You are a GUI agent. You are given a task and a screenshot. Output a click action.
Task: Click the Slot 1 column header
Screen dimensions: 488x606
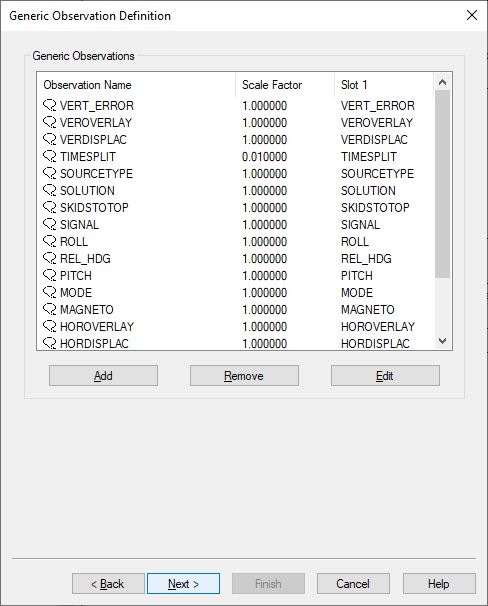click(x=384, y=85)
